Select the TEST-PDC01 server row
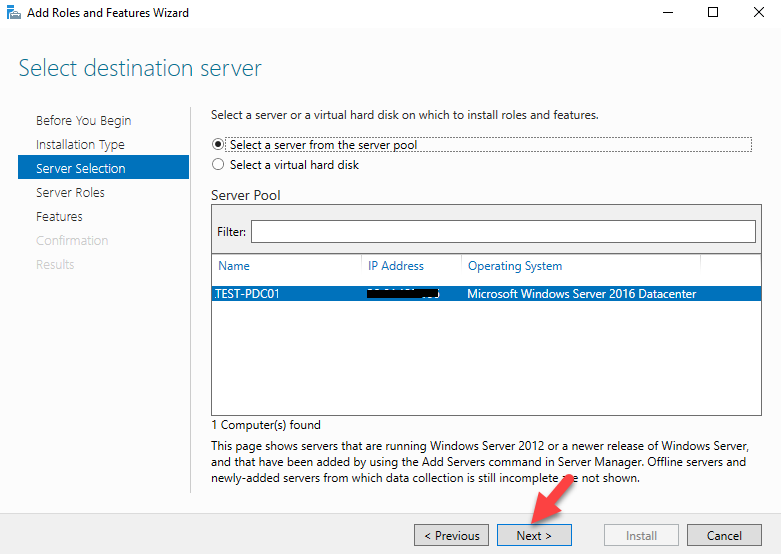 pos(486,293)
